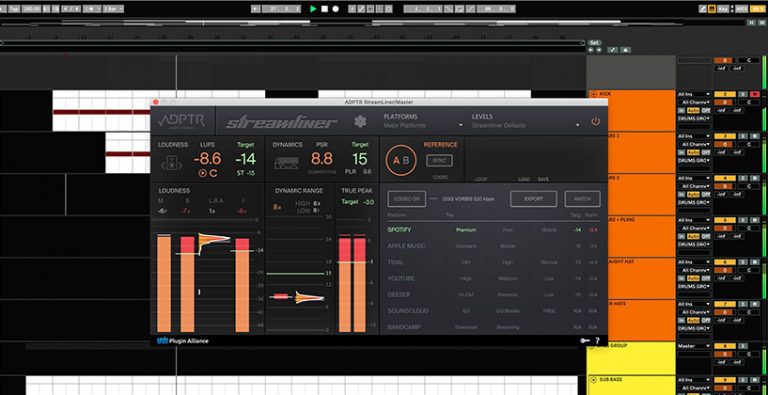Click the play icon beside C under LUFS

click(202, 173)
